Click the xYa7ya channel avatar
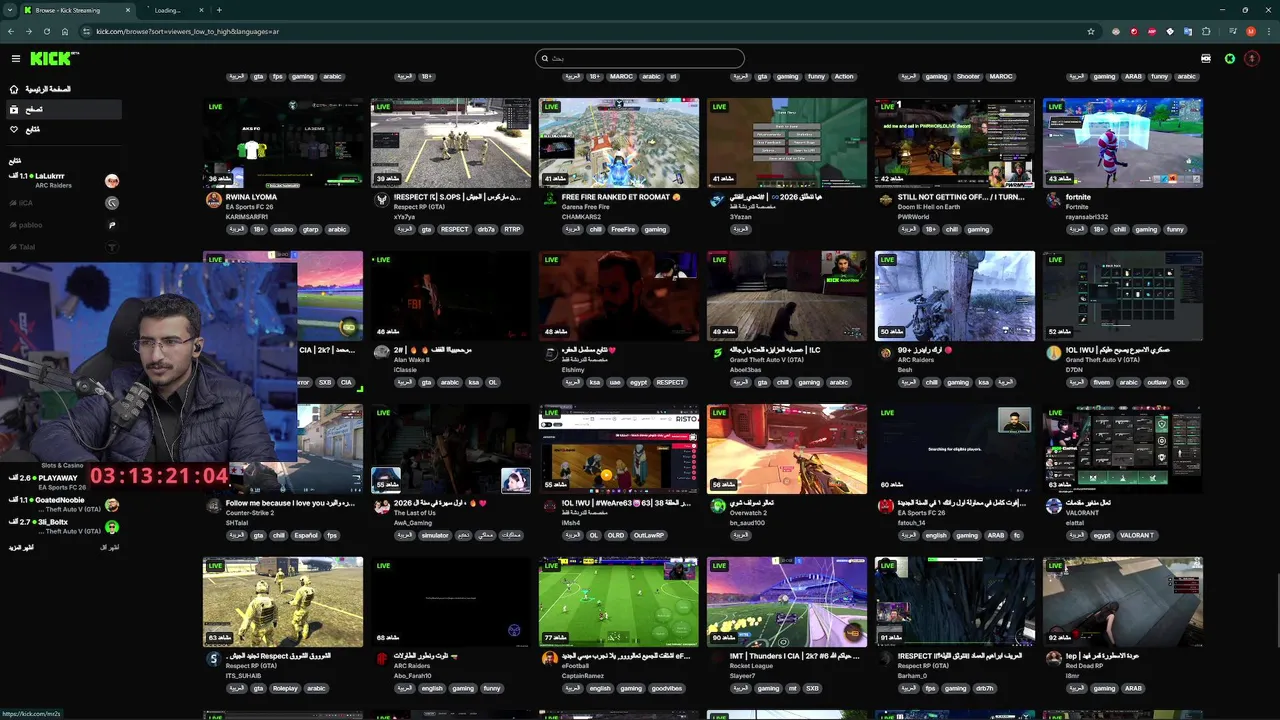The height and width of the screenshot is (720, 1280). [x=381, y=200]
